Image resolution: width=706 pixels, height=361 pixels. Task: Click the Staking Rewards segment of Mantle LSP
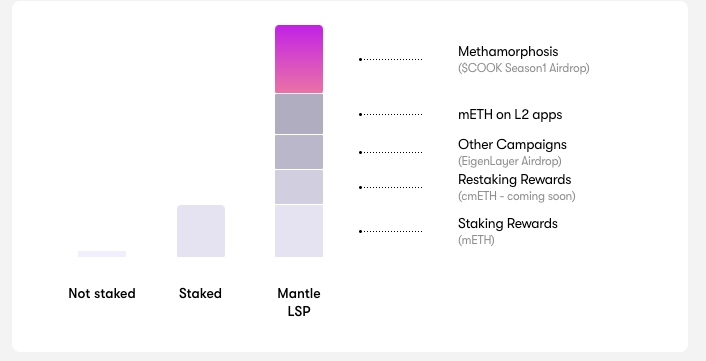pos(299,231)
